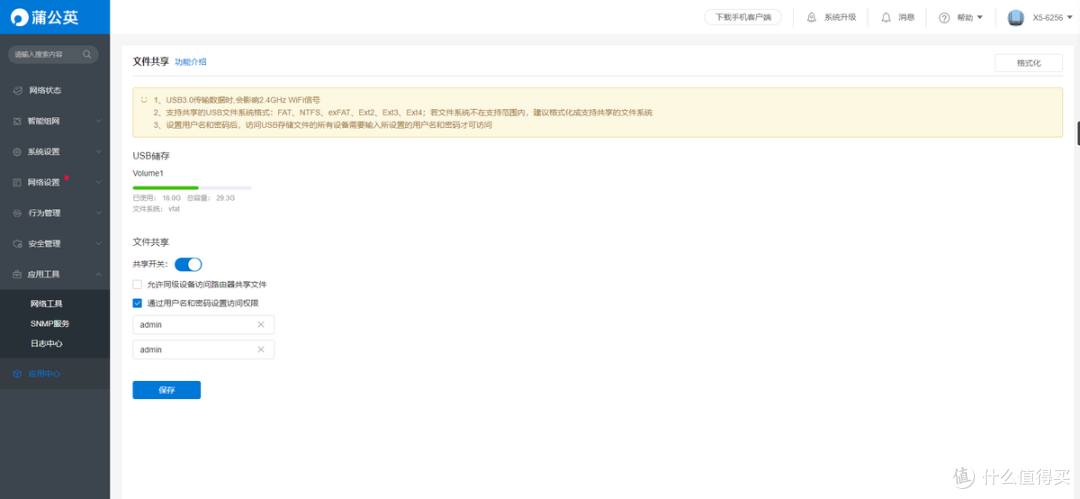Click the 应用中心 cube icon
Image resolution: width=1080 pixels, height=499 pixels.
tap(18, 374)
